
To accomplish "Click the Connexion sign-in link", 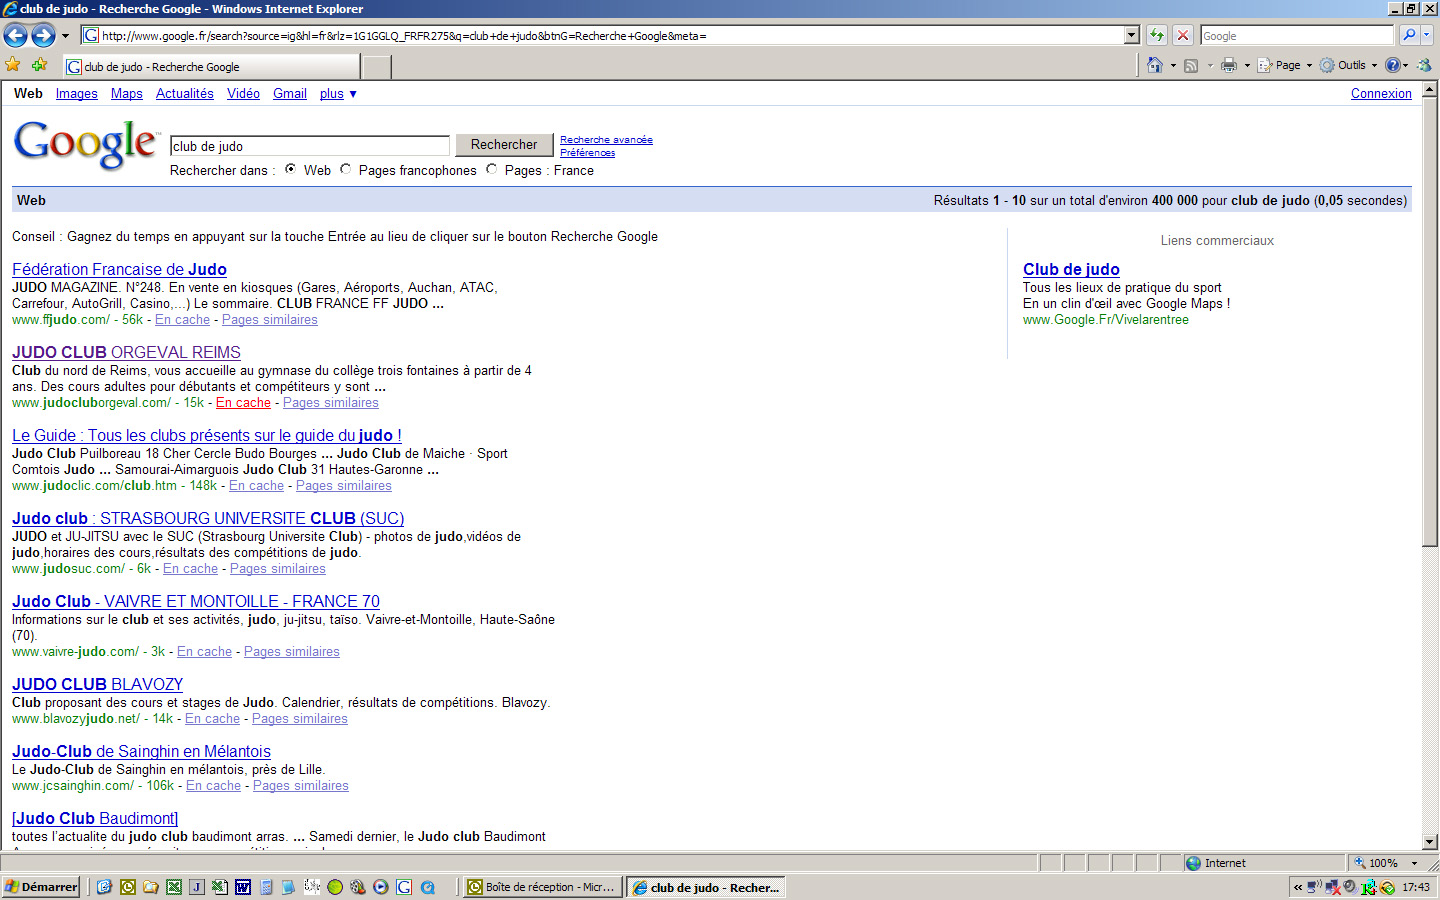I will (1381, 94).
